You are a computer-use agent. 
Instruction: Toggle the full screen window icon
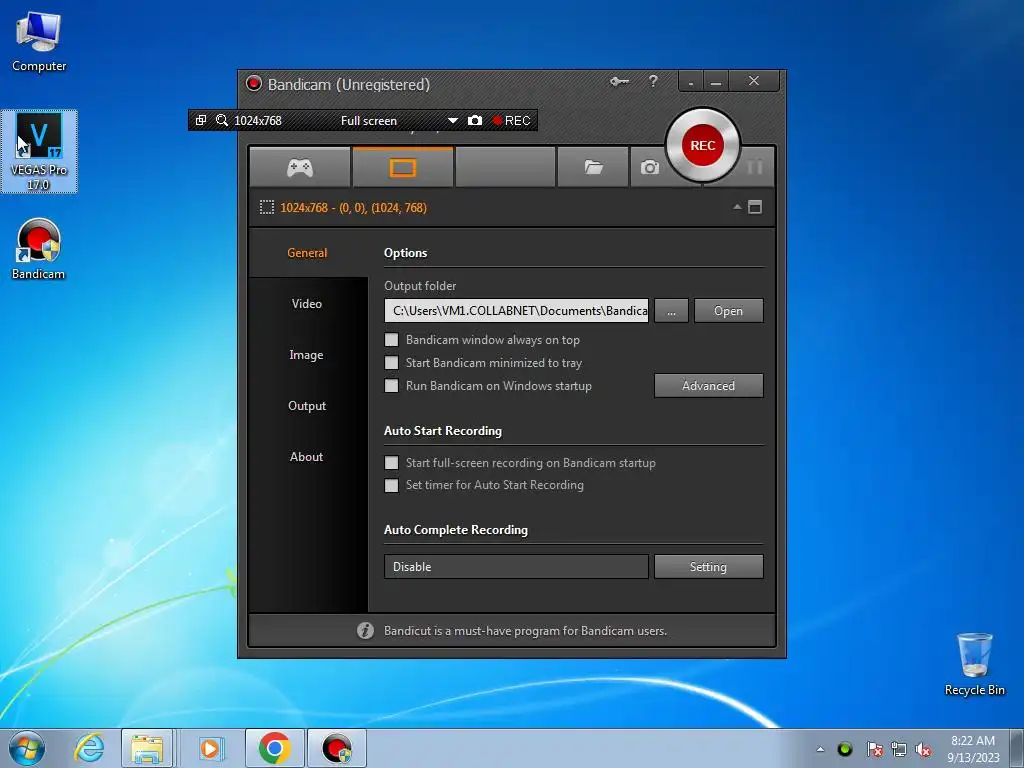755,207
